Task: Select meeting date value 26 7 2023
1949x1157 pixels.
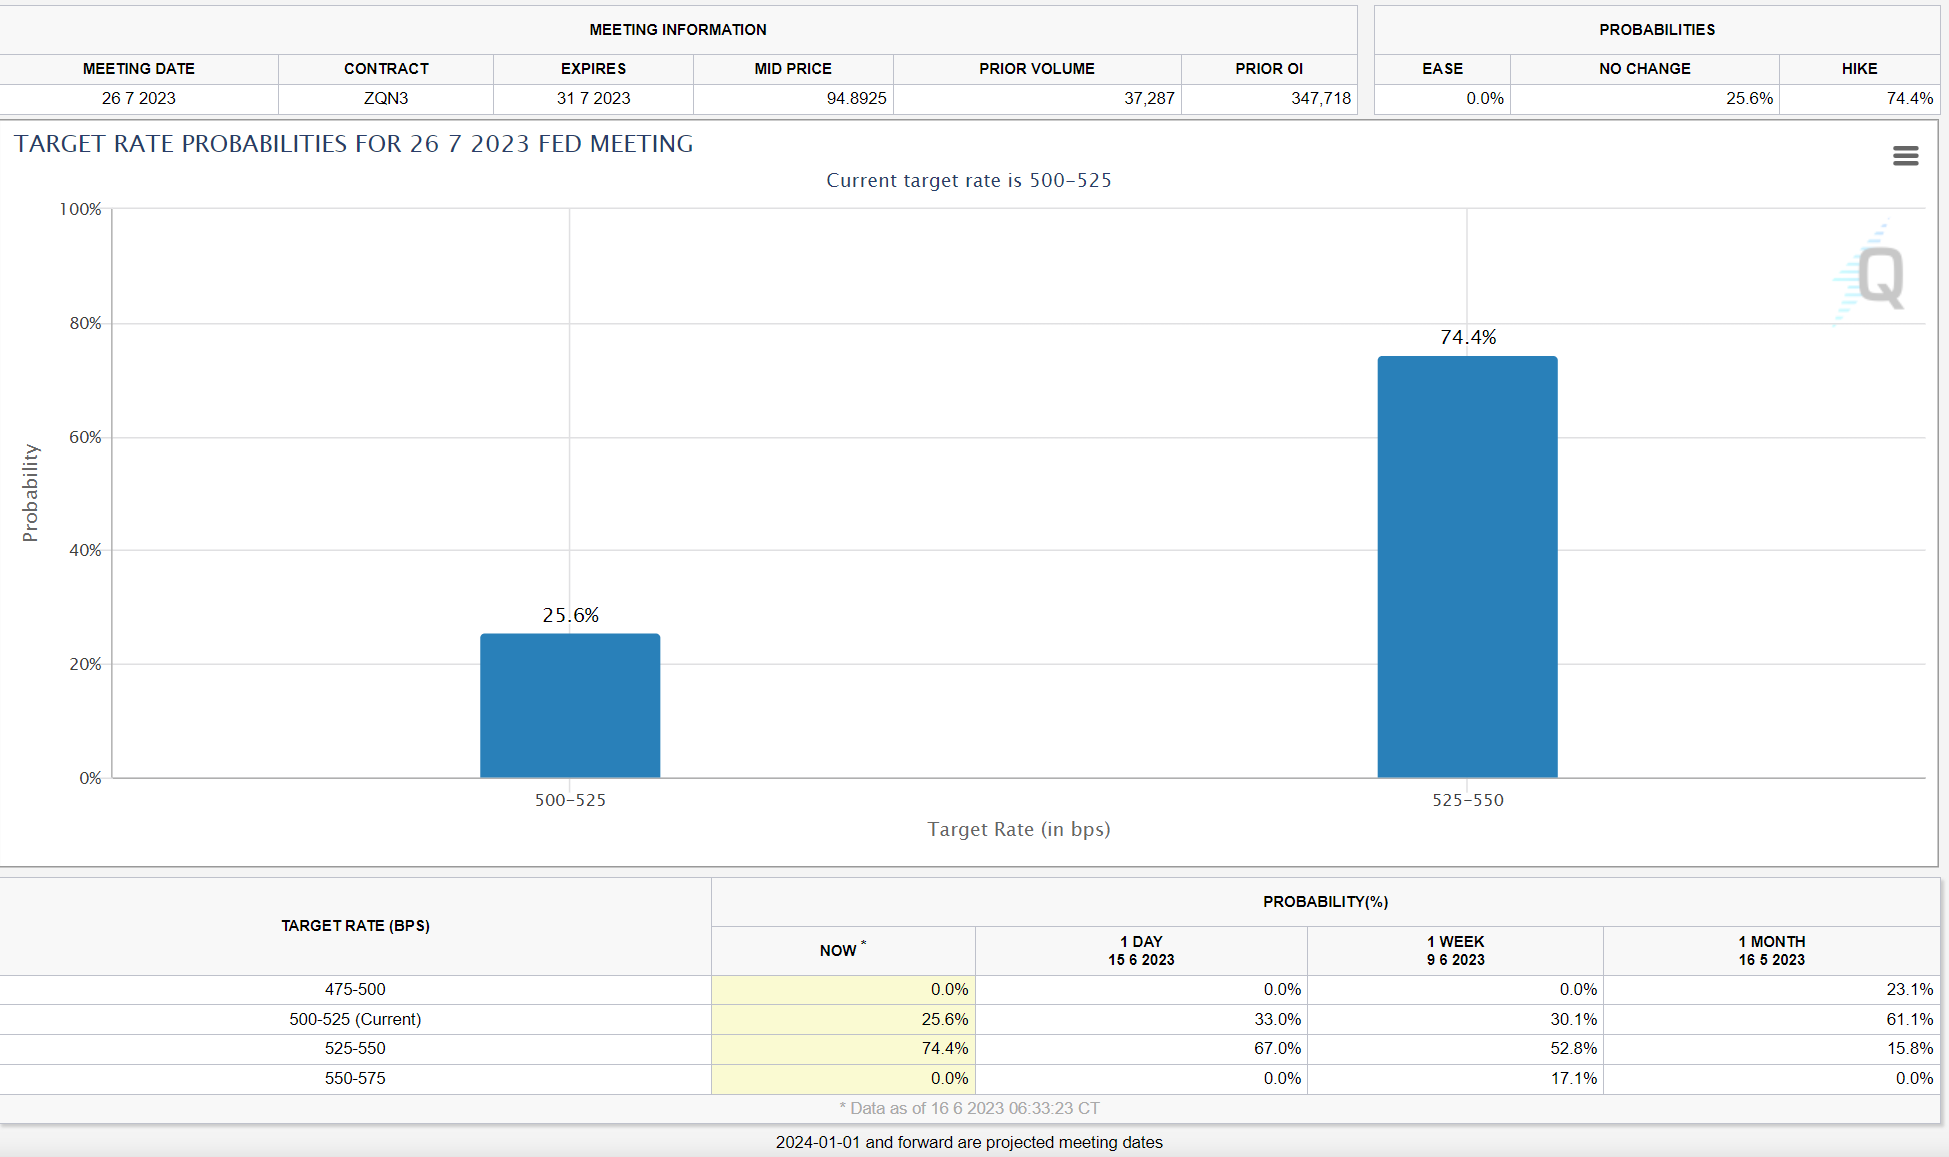Action: 139,99
